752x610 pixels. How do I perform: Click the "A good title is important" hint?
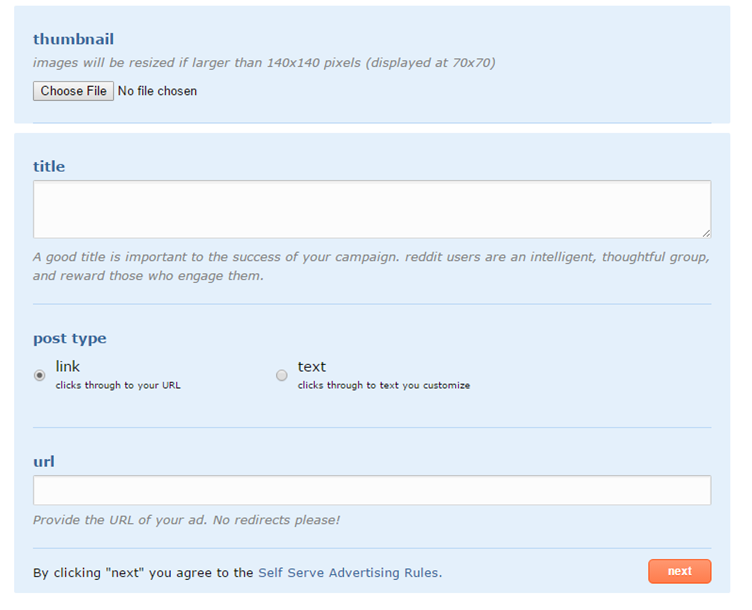click(371, 266)
